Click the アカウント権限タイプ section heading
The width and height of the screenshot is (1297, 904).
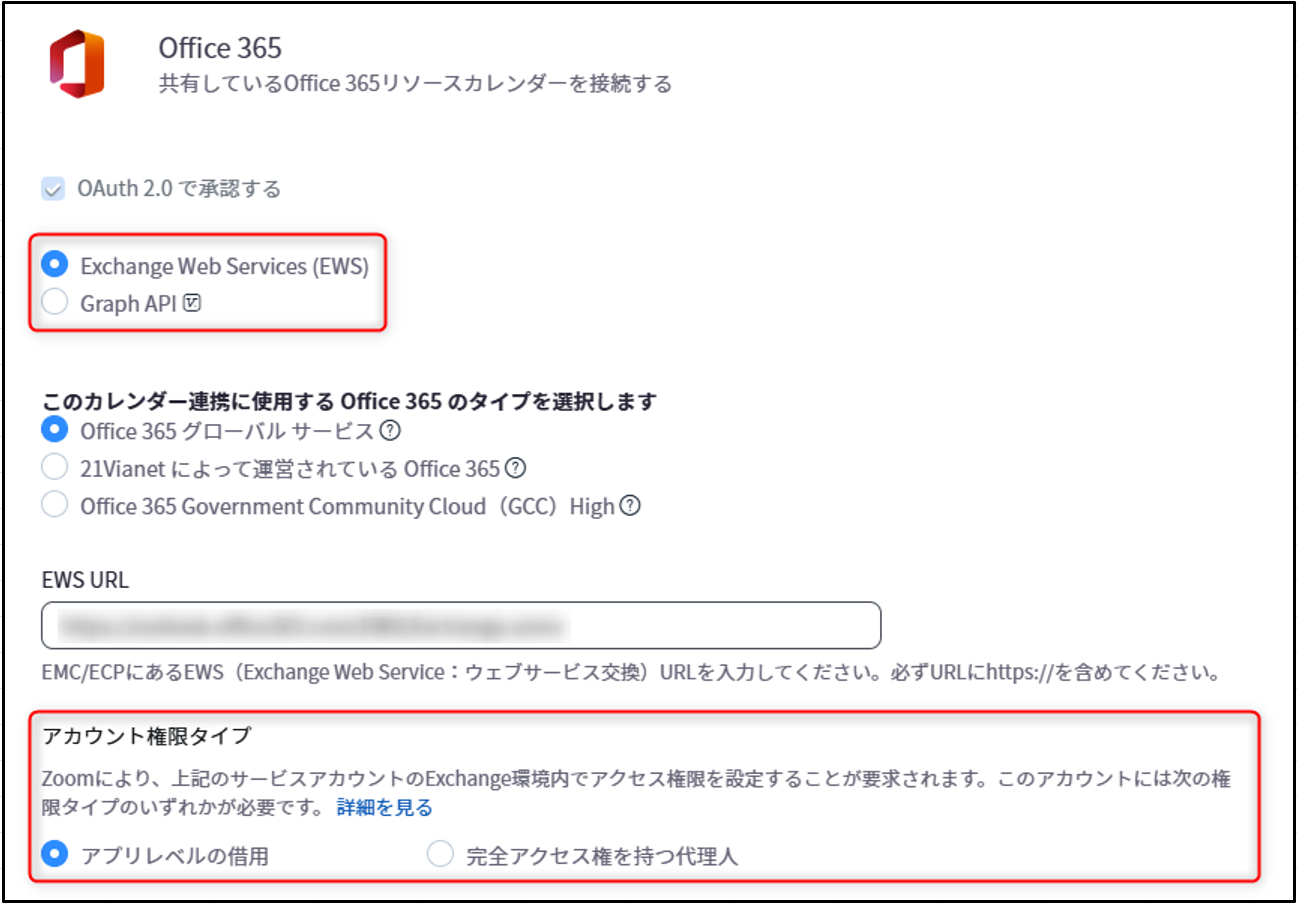(x=146, y=736)
